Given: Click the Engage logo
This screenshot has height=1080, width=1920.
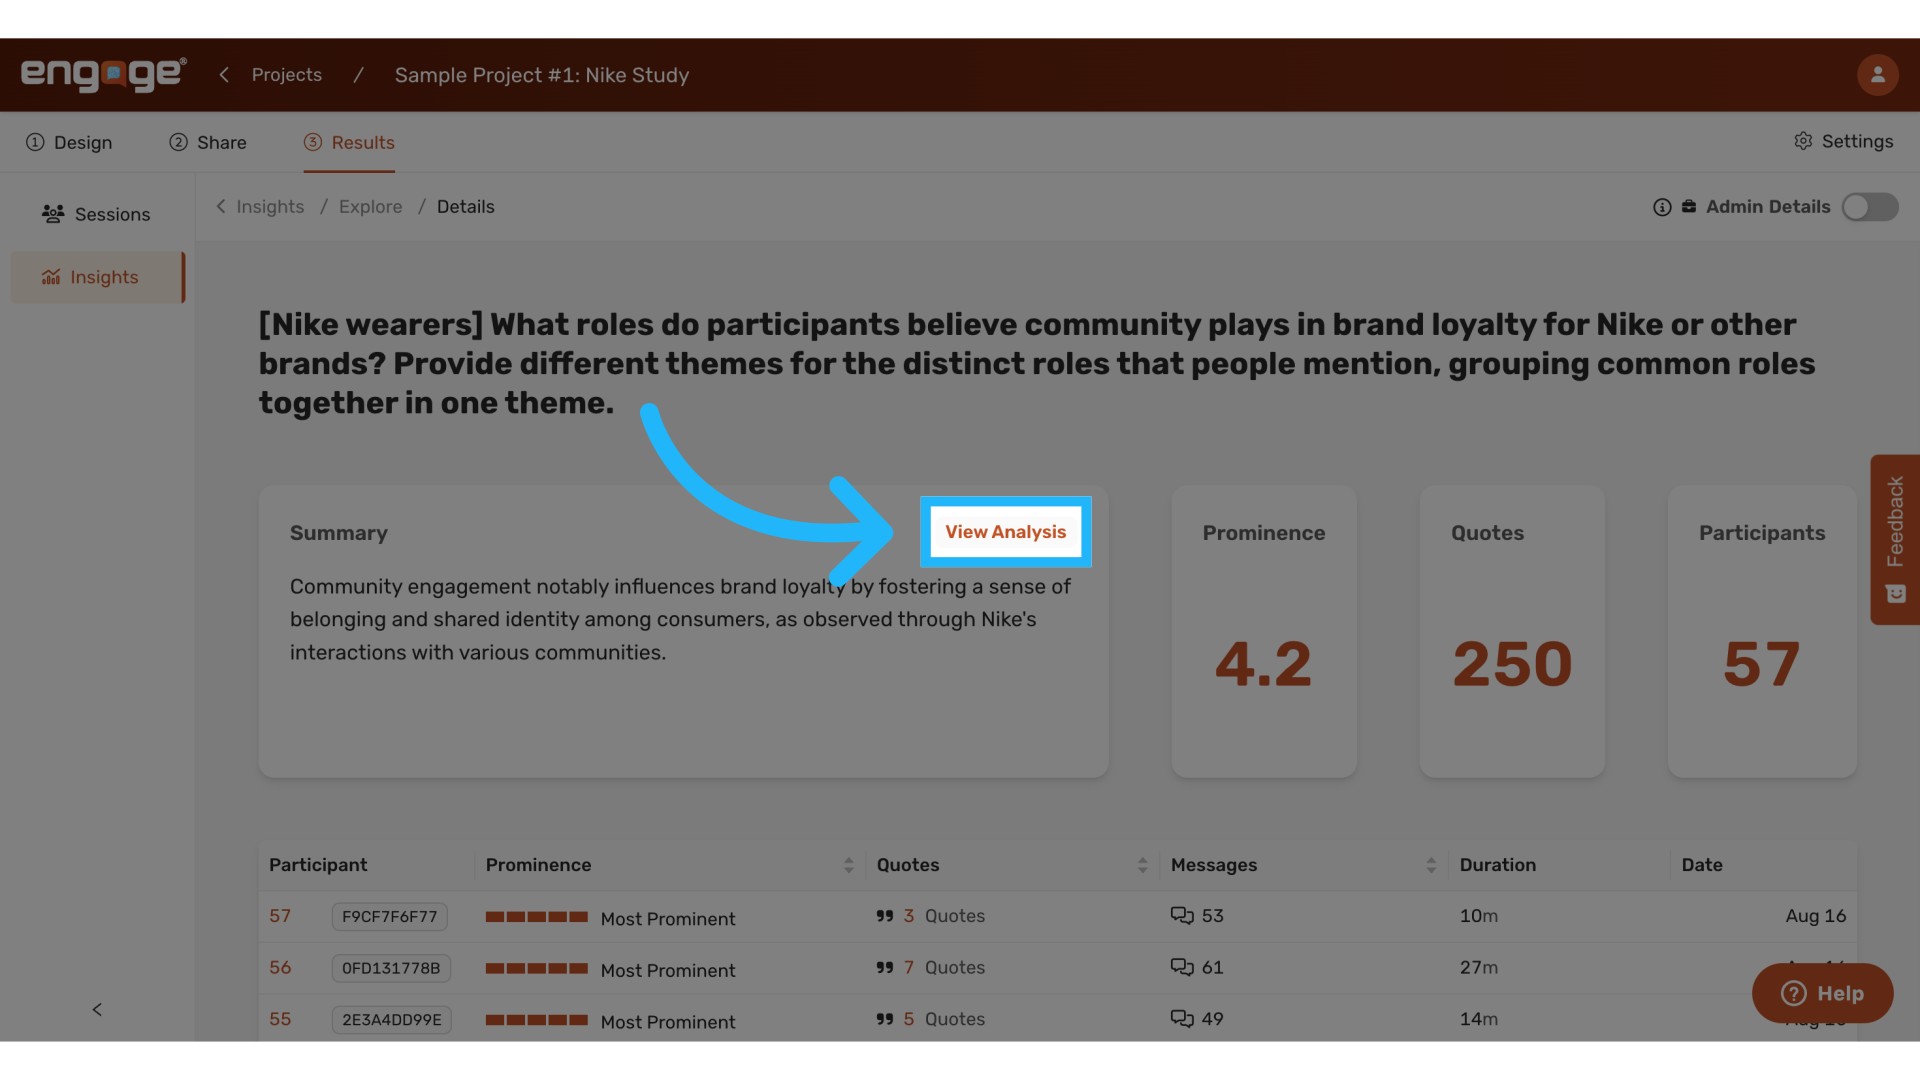Looking at the screenshot, I should [x=103, y=75].
